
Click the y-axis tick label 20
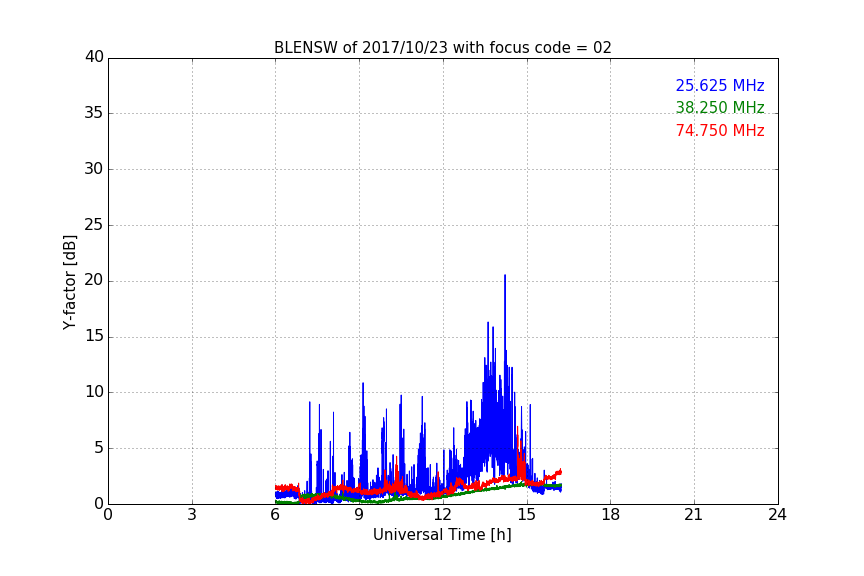coord(94,280)
